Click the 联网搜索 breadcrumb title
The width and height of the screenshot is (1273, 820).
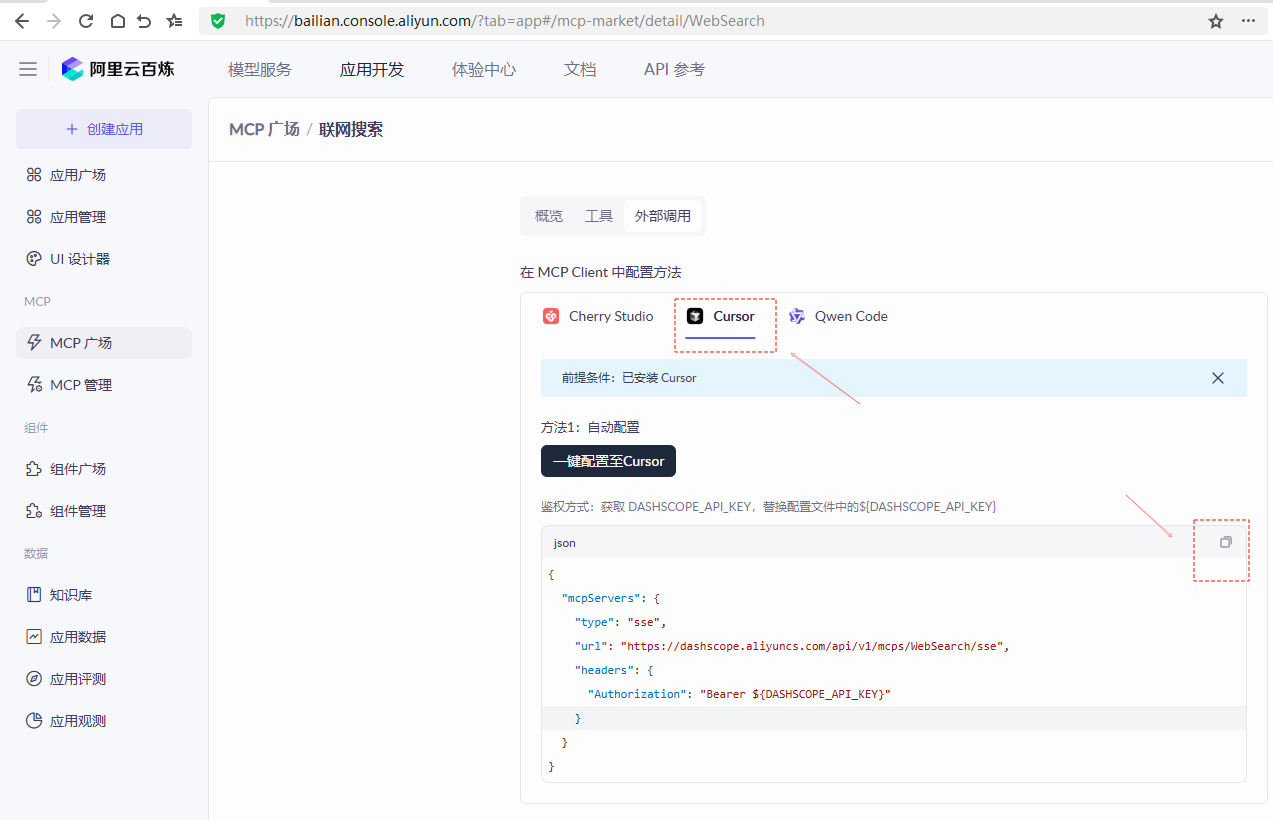coord(351,129)
